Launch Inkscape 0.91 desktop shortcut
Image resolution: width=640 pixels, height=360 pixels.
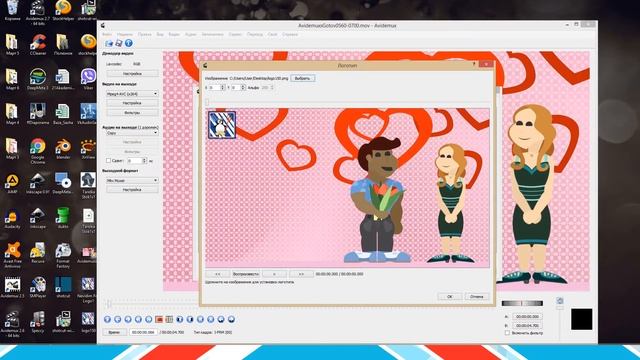(x=38, y=183)
